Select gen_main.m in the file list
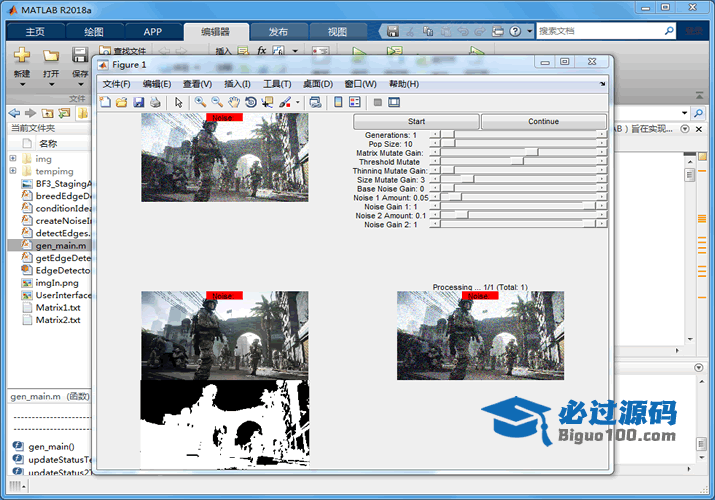Viewport: 715px width, 500px height. pos(60,245)
